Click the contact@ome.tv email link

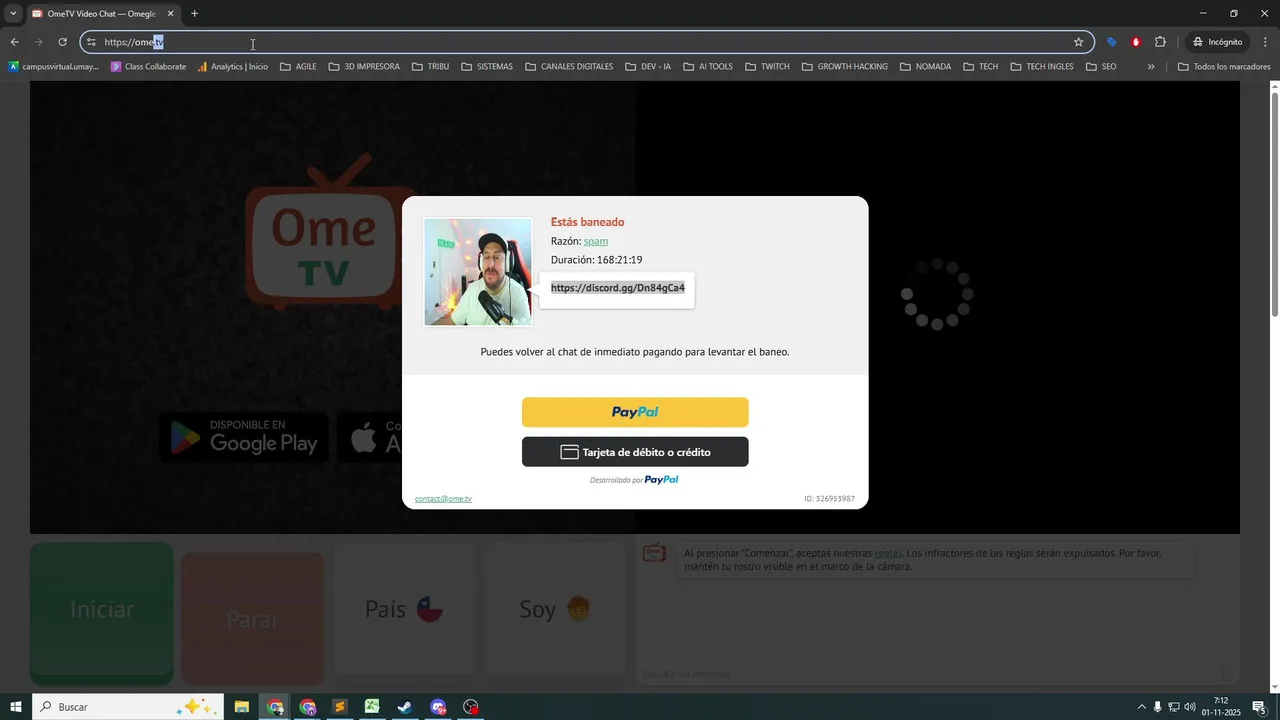coord(443,499)
